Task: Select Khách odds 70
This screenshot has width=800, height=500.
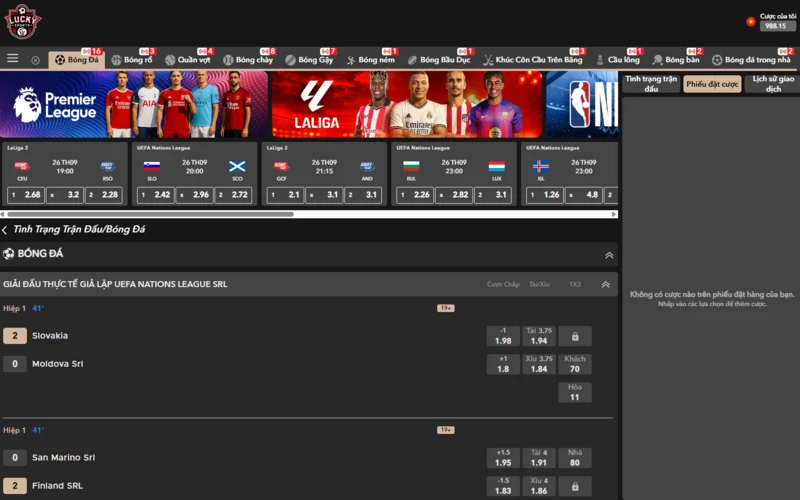Action: [575, 364]
